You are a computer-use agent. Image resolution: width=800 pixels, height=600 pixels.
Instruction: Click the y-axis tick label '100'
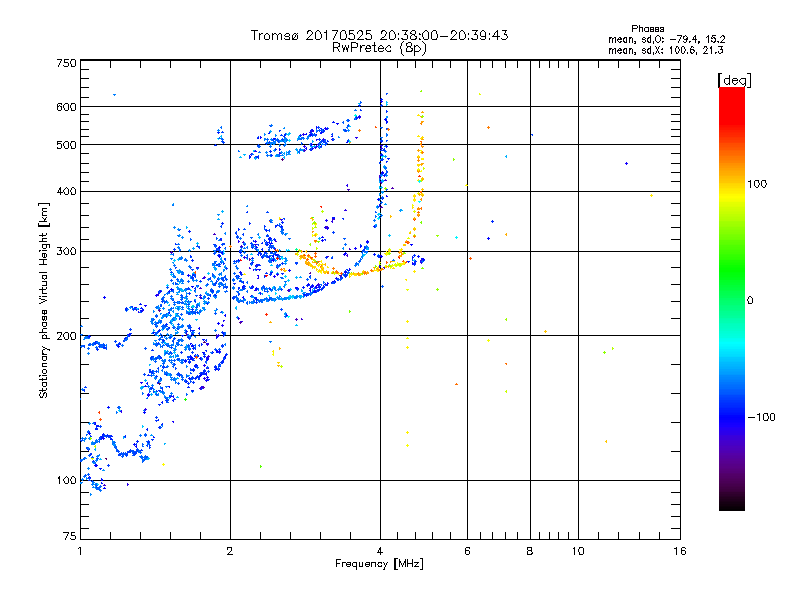[x=66, y=481]
